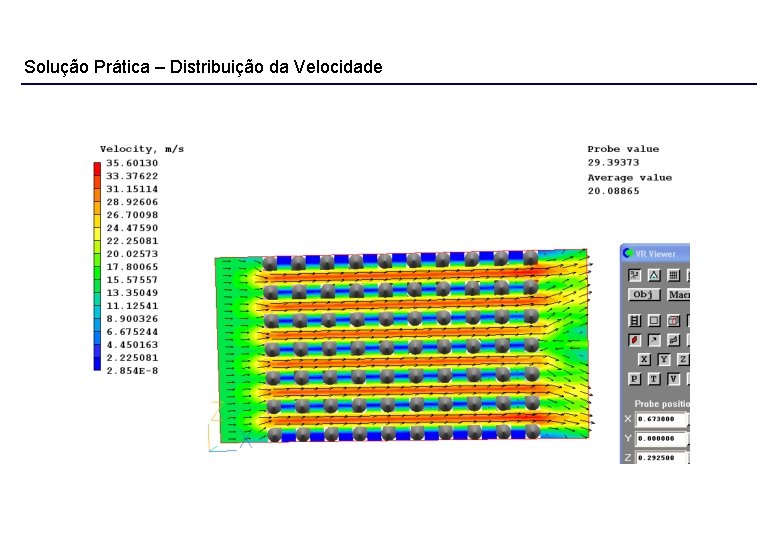This screenshot has width=780, height=540.
Task: Select the X plane button
Action: pyautogui.click(x=644, y=360)
